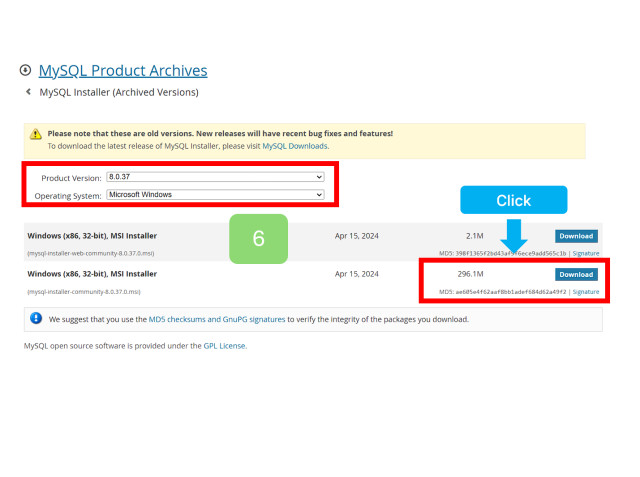Select Apr 15, 2024 date of 2.1M row
This screenshot has height=477, width=640.
(x=357, y=236)
